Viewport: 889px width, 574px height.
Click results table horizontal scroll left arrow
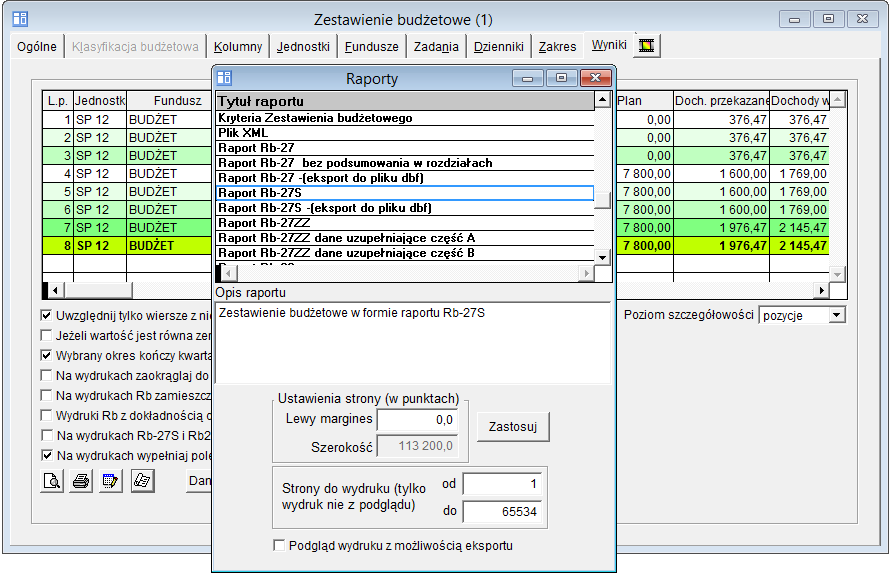click(55, 290)
